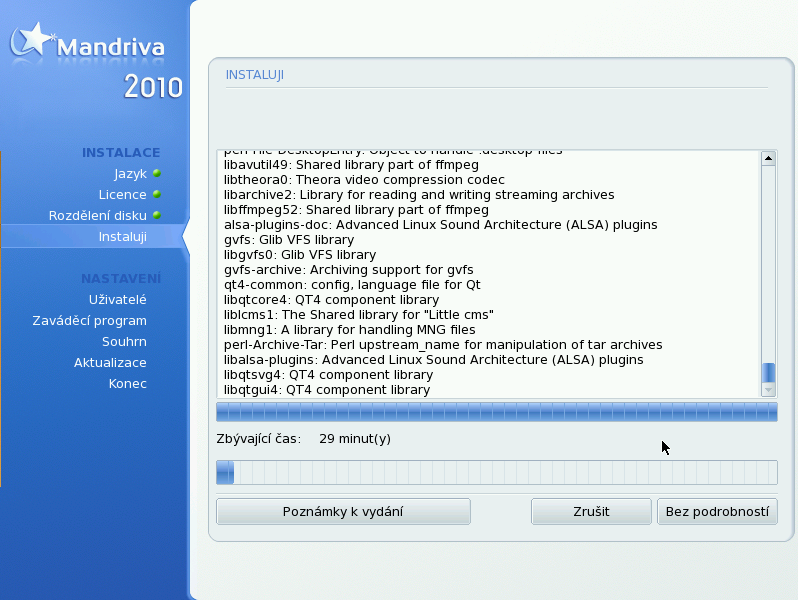Select Rozdělení disku step in sidebar
798x600 pixels.
pyautogui.click(x=98, y=215)
